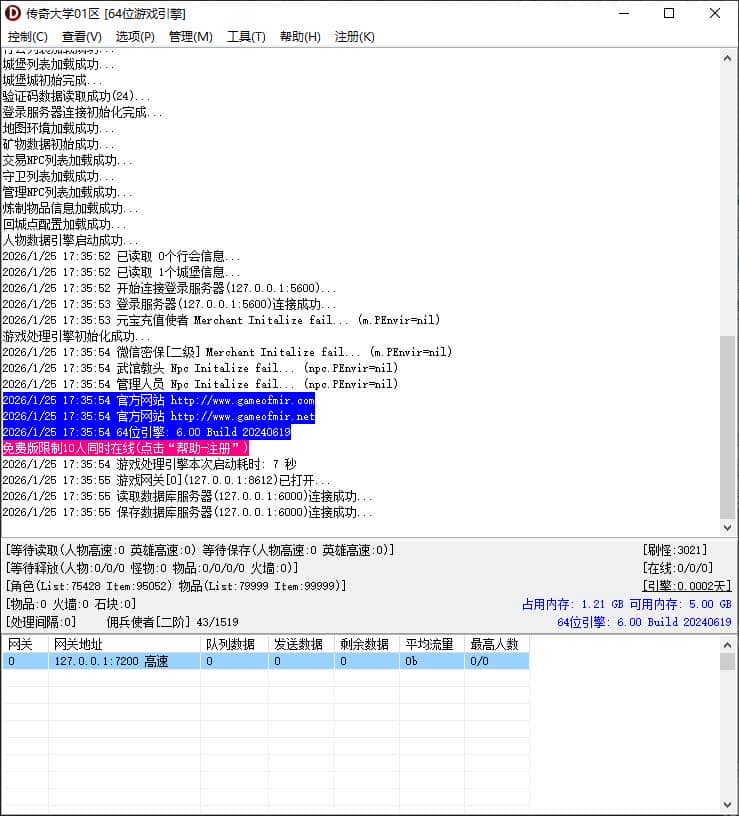Click highlighted 64位引擎 6.00 Build log line
Viewport: 739px width, 816px height.
coord(146,432)
